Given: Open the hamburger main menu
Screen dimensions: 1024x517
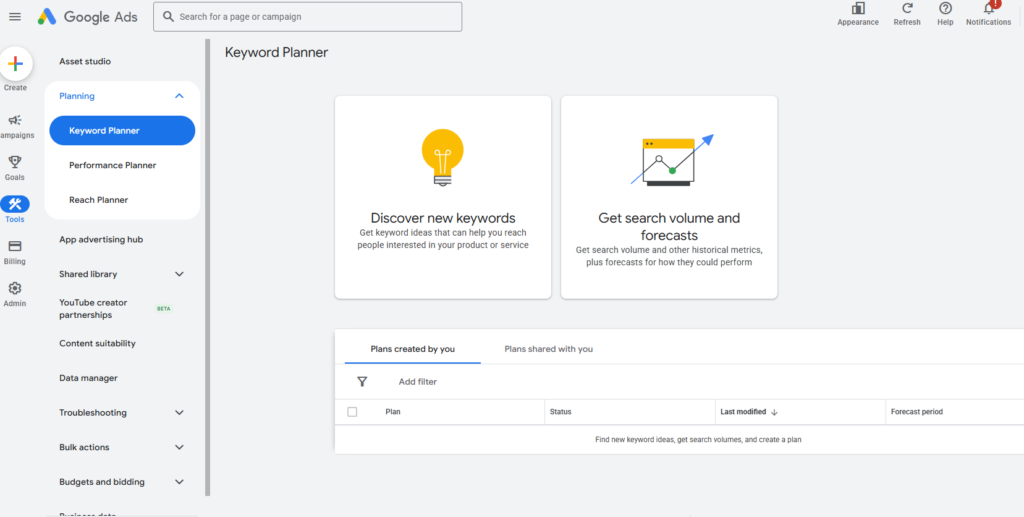Looking at the screenshot, I should tap(15, 17).
